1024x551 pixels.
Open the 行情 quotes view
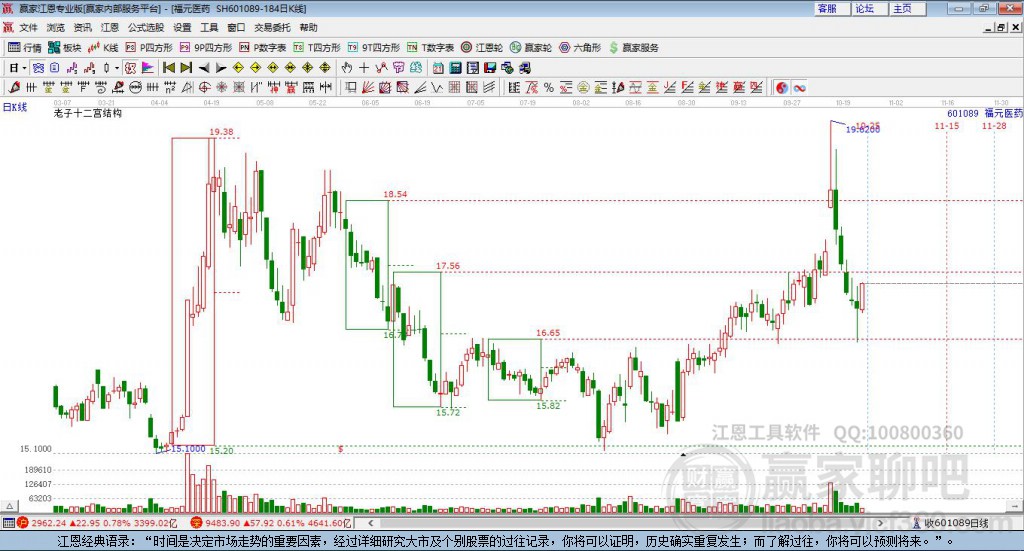pyautogui.click(x=25, y=48)
